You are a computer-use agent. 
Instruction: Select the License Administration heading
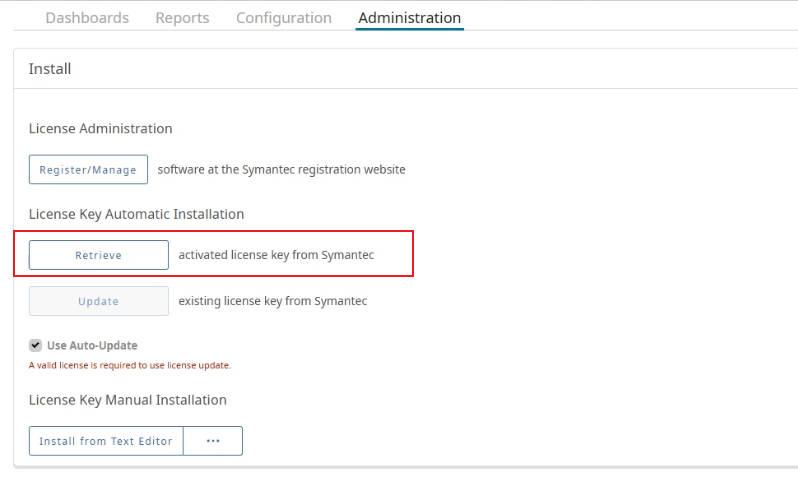(x=100, y=128)
